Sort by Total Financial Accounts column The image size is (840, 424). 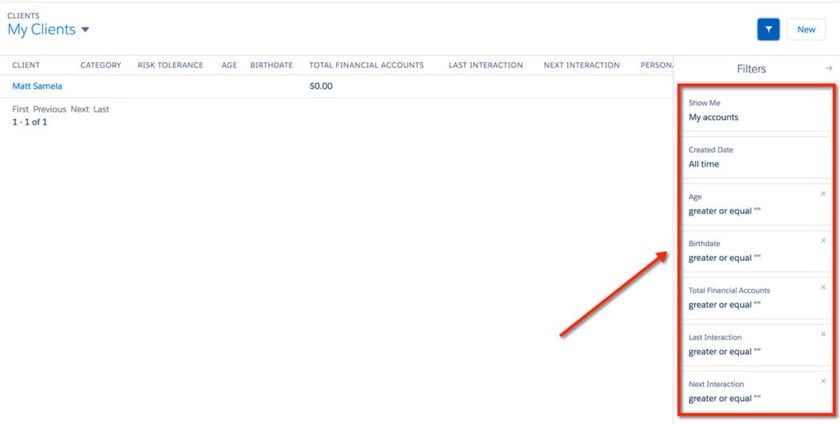[x=366, y=65]
